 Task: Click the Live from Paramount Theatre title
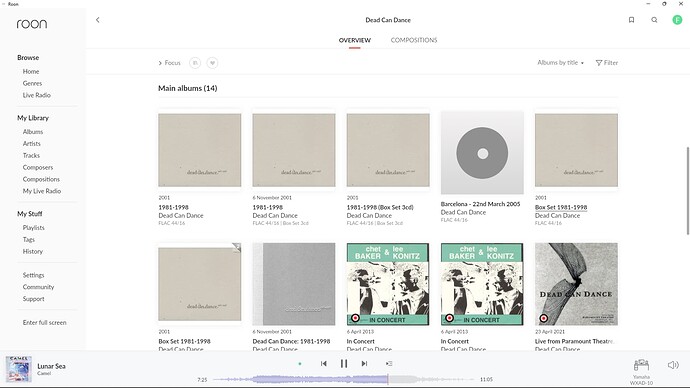(x=574, y=341)
